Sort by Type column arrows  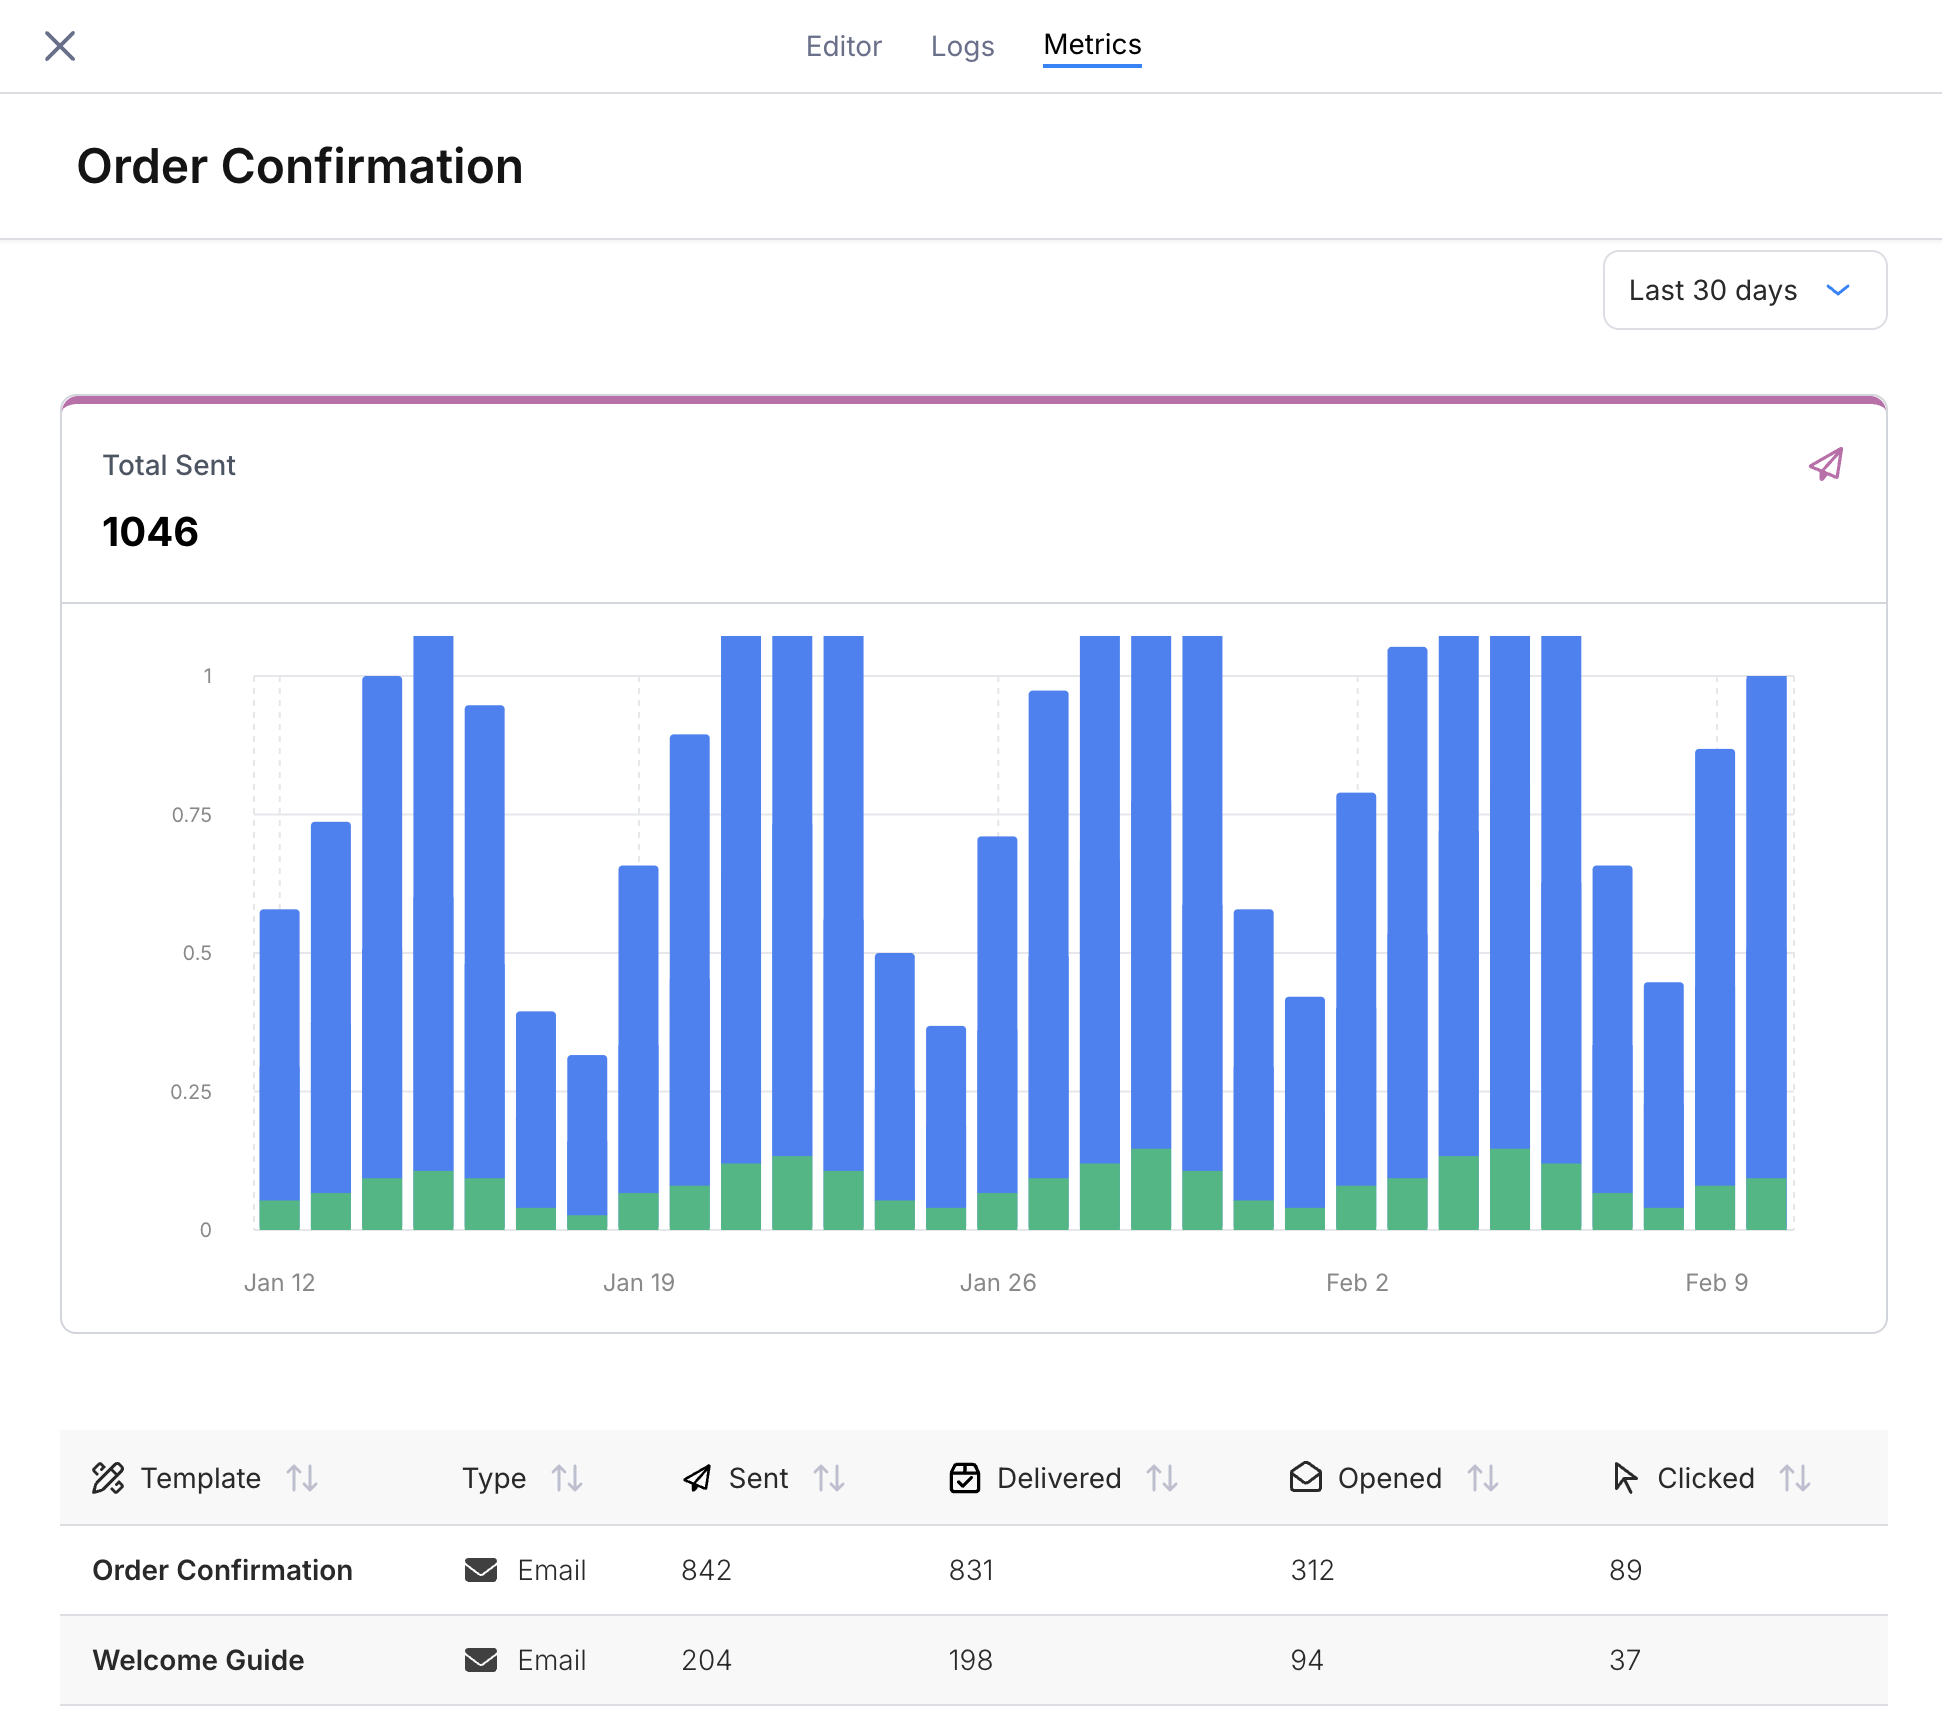(567, 1478)
